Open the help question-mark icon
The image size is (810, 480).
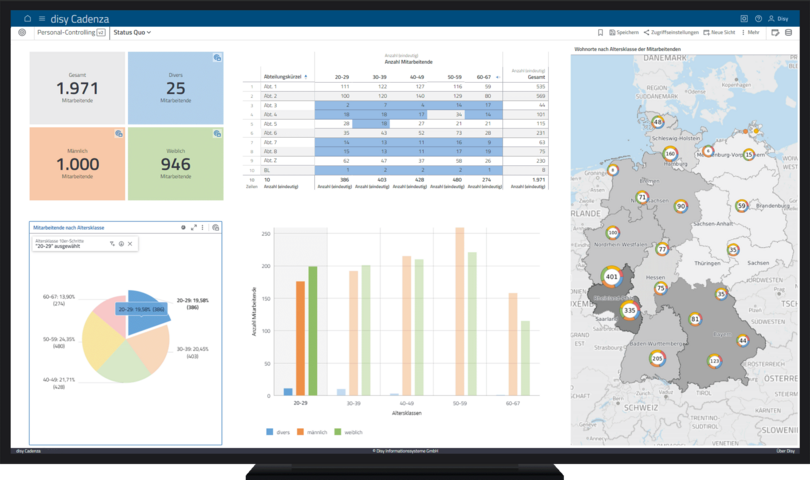point(758,19)
